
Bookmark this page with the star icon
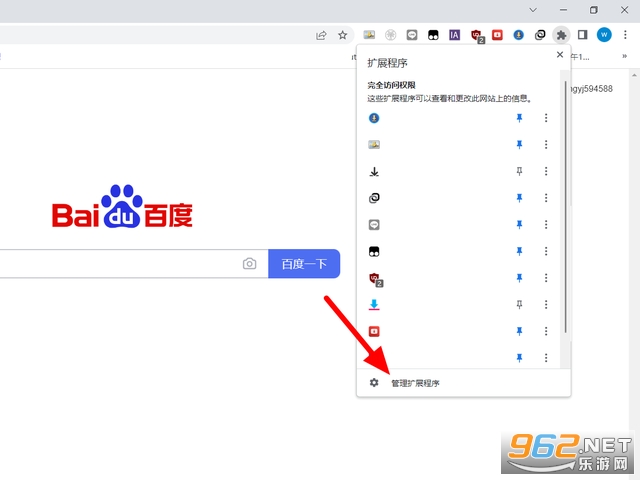coord(342,35)
